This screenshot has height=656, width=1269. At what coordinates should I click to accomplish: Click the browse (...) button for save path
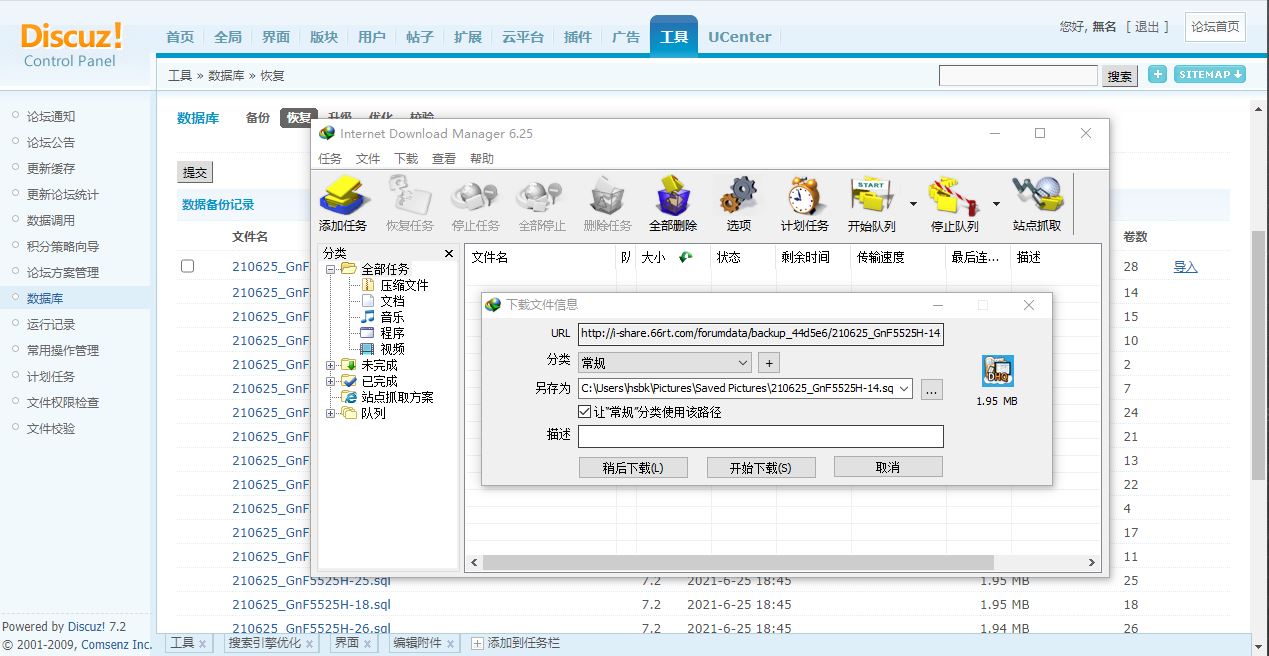pyautogui.click(x=932, y=390)
